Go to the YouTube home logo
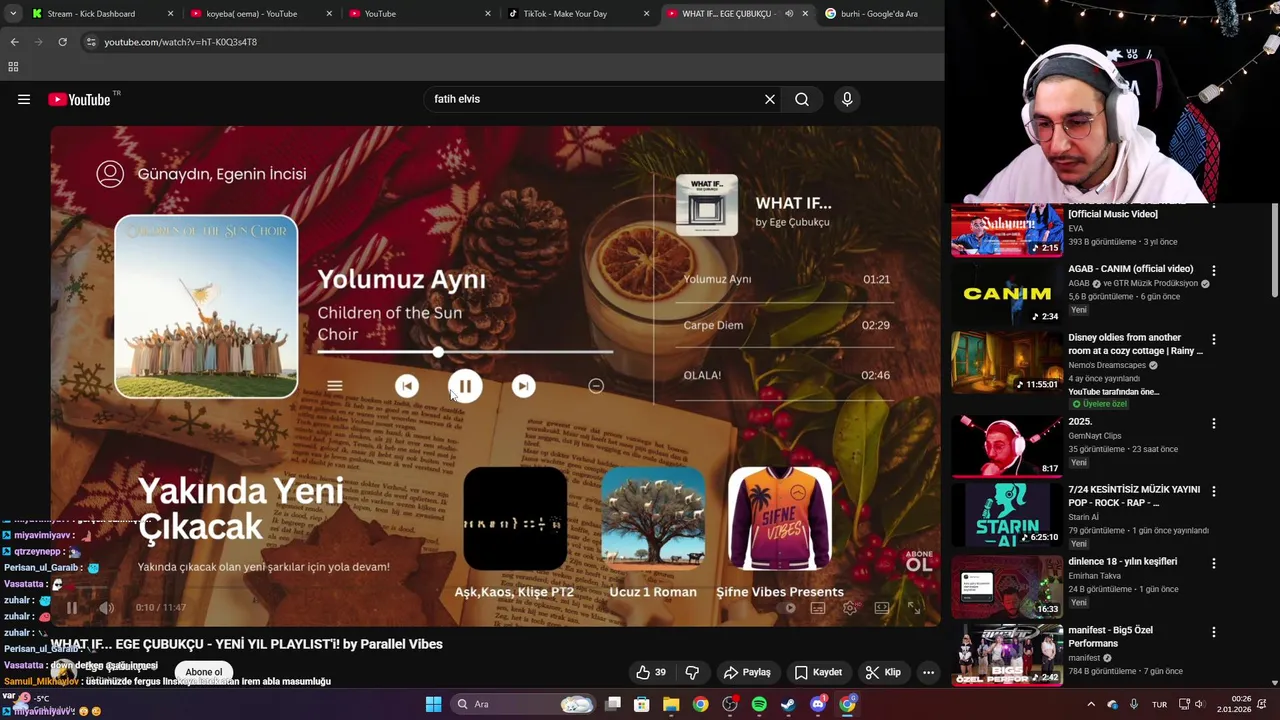Image resolution: width=1280 pixels, height=720 pixels. pyautogui.click(x=79, y=99)
